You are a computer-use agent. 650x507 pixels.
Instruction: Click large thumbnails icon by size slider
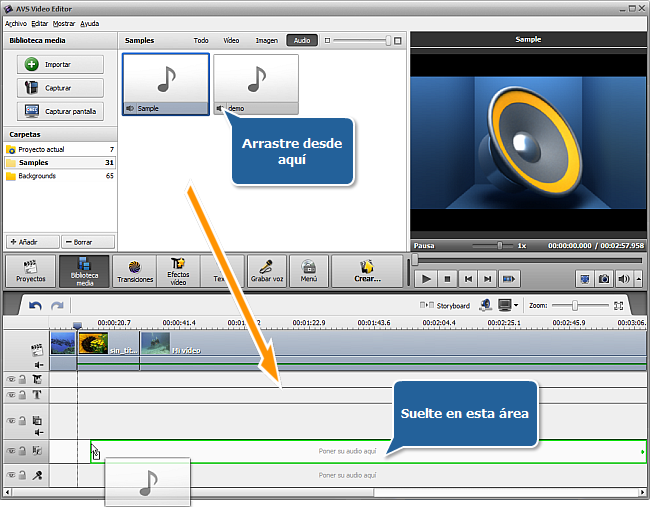398,41
